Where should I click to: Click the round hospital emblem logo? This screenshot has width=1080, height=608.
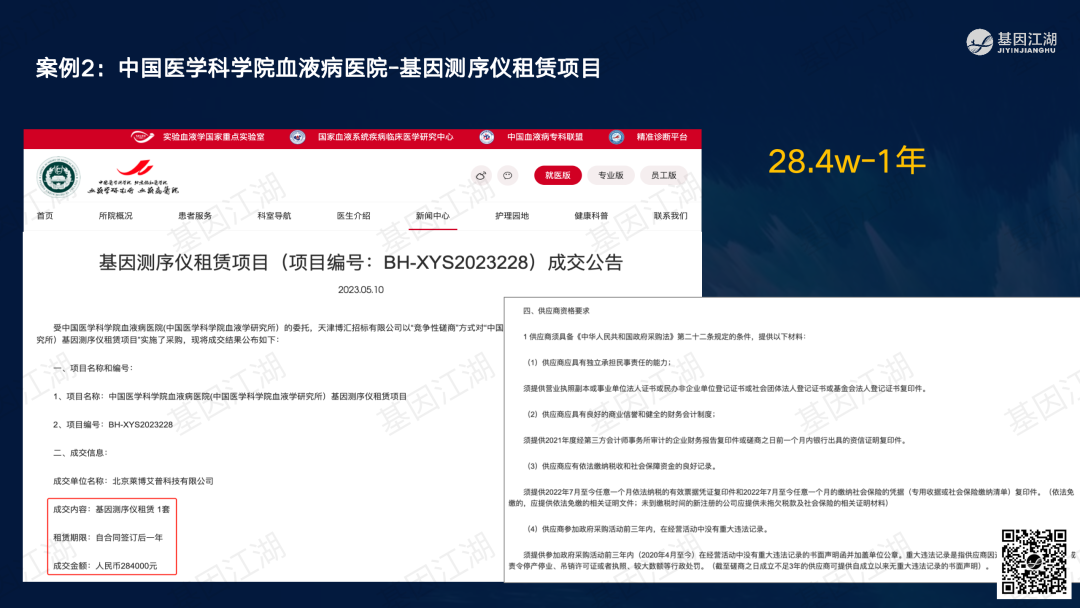point(59,178)
